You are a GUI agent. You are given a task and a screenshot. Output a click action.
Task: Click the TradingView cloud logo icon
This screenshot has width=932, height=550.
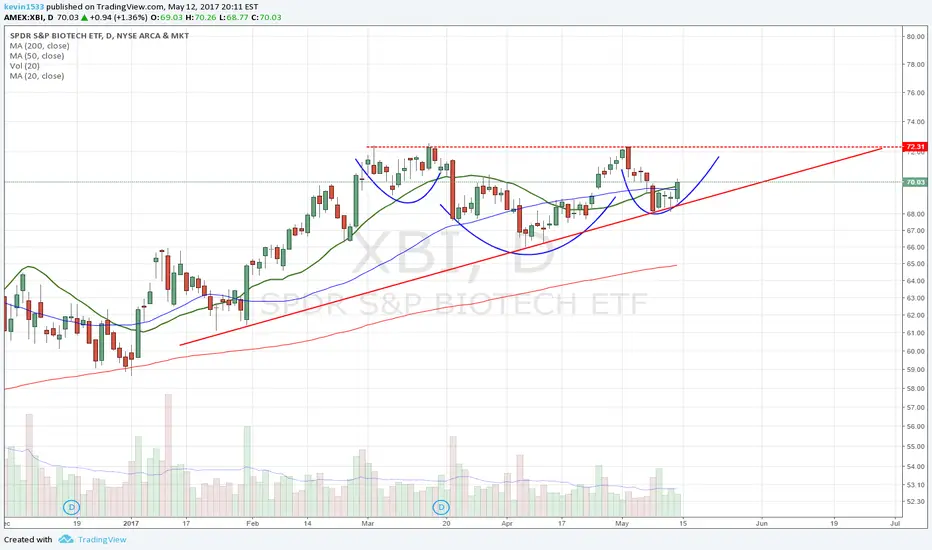tap(66, 539)
